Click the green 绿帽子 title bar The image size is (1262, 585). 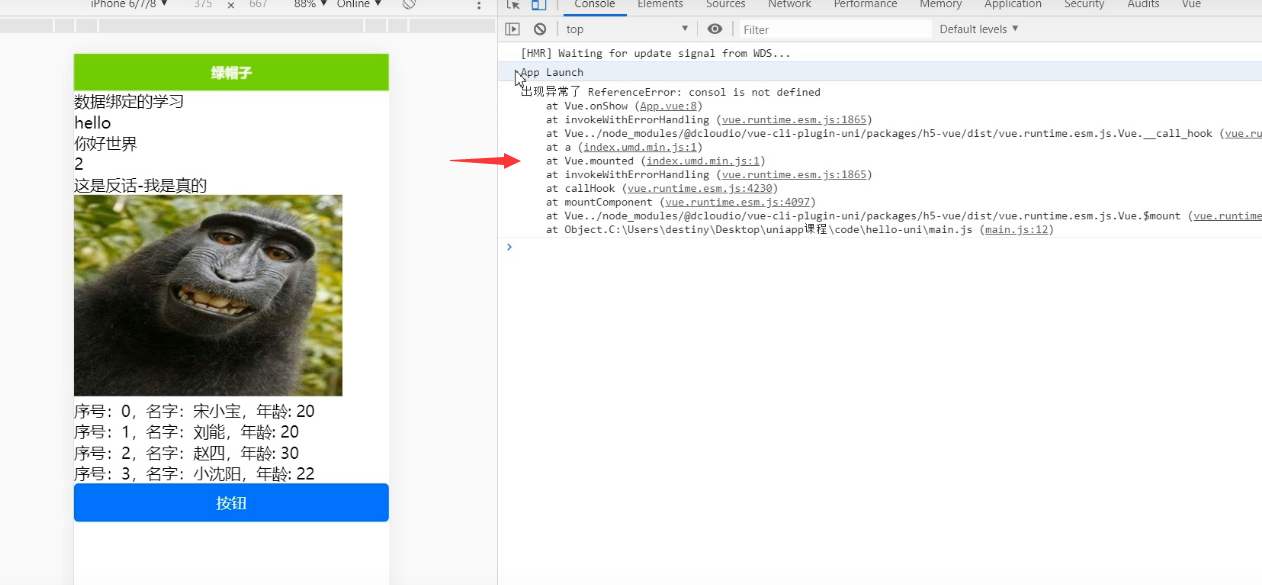[x=231, y=72]
